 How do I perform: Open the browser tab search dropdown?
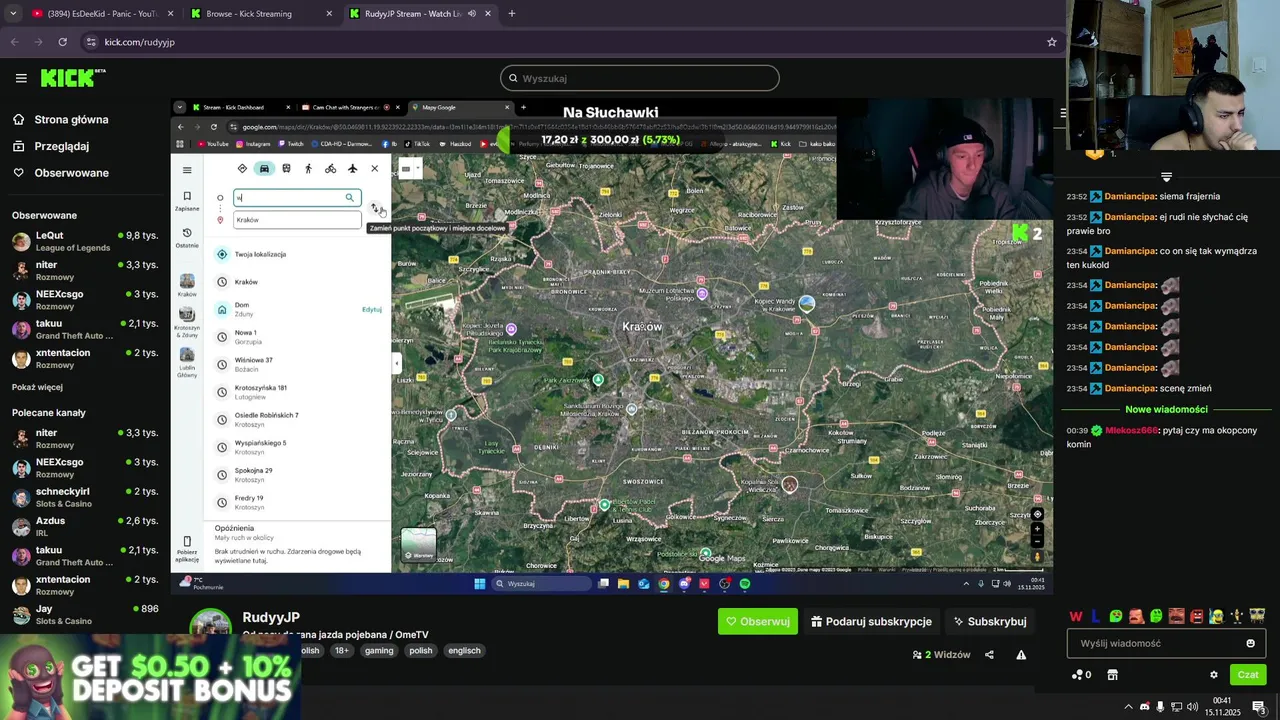pos(13,14)
